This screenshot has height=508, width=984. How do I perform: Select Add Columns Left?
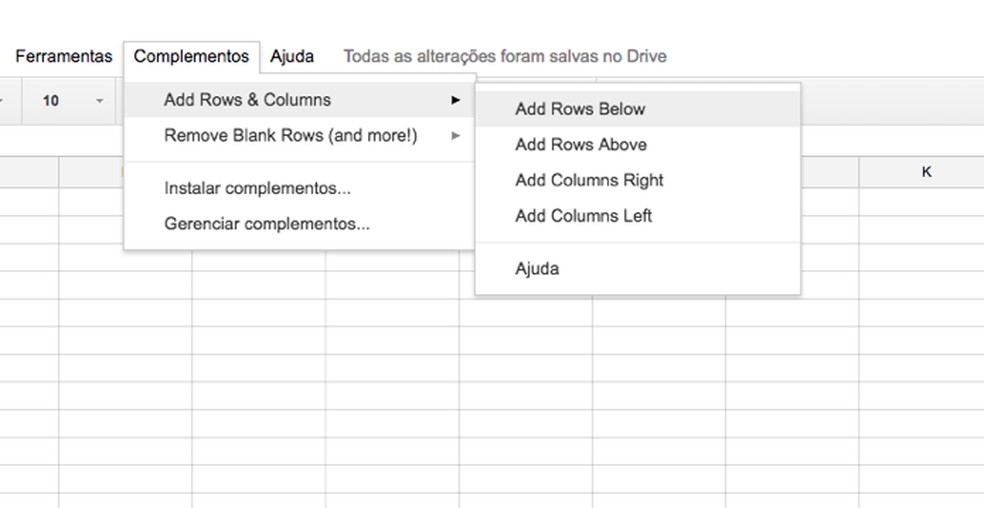click(x=584, y=216)
